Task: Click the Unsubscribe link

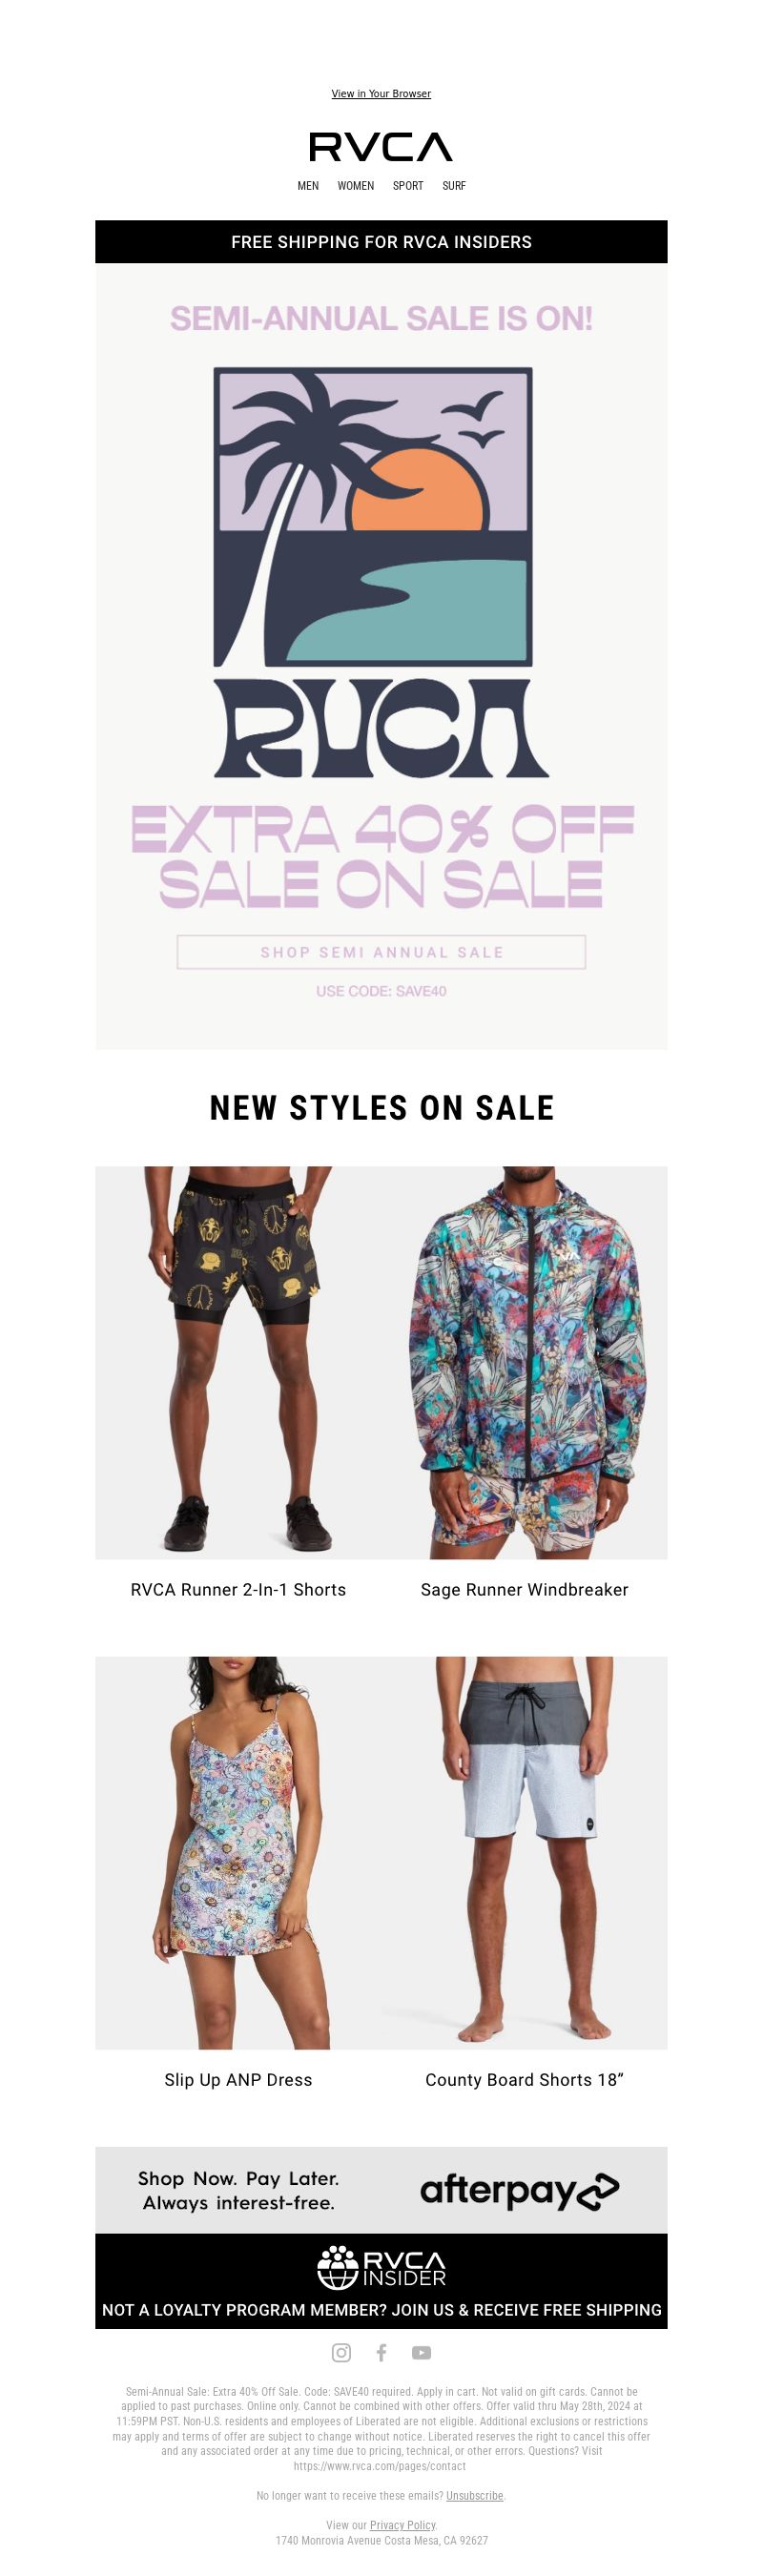Action: (475, 2495)
